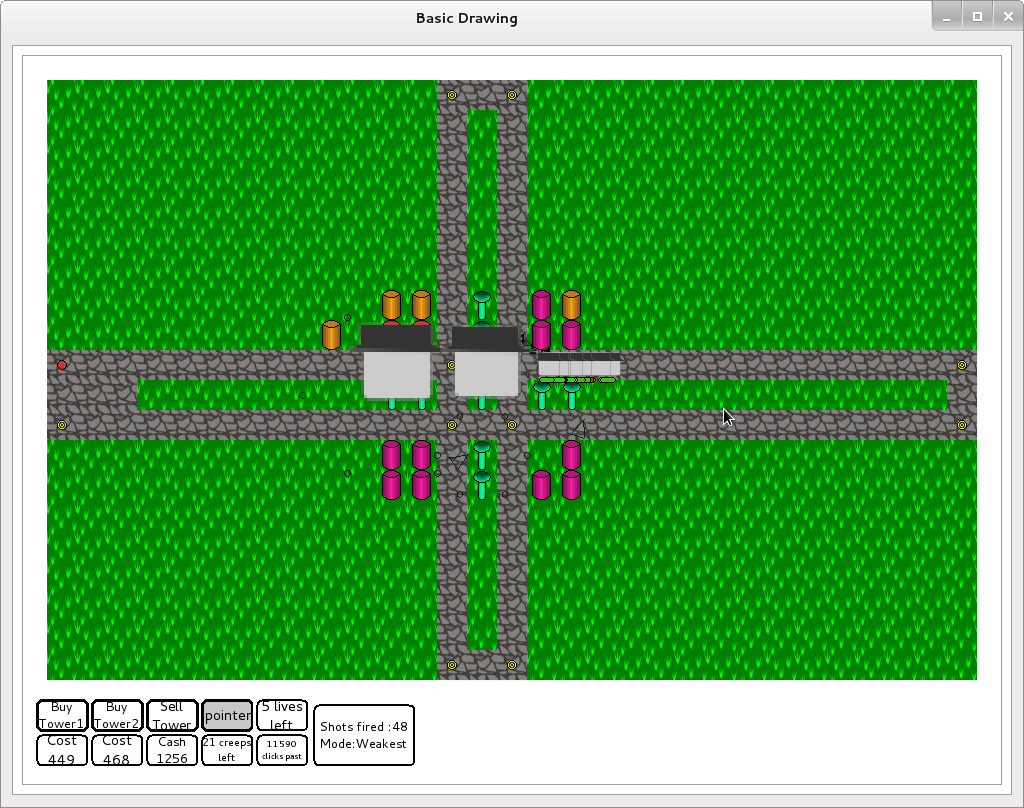Select the teal tower above the horizontal road in the centre strip
The width and height of the screenshot is (1024, 808).
pos(481,306)
